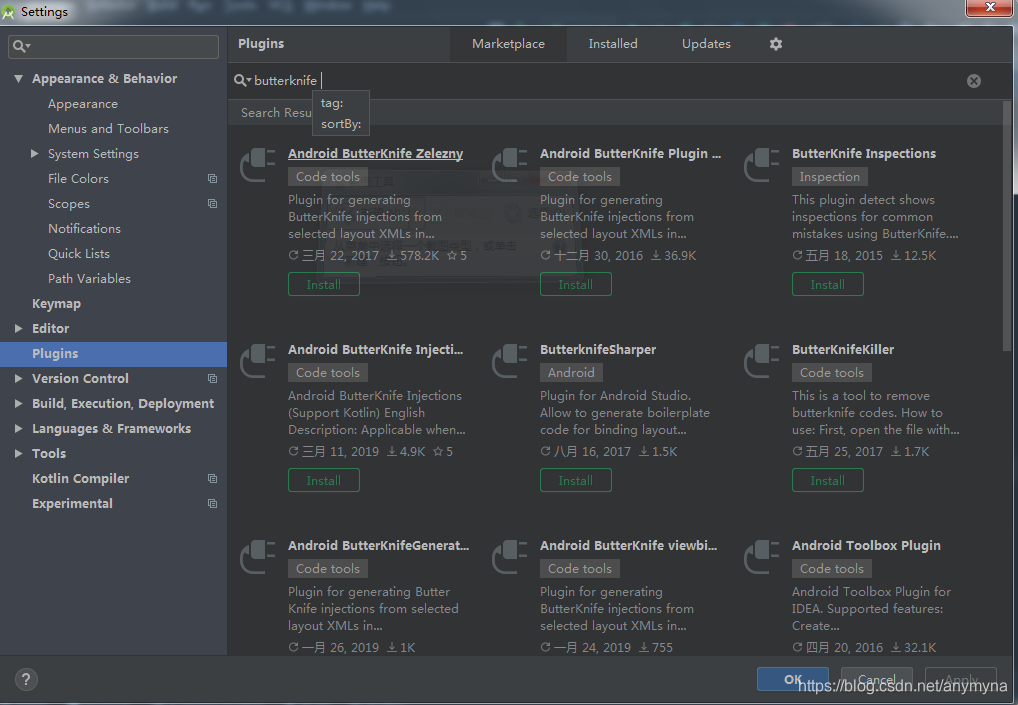Image resolution: width=1018 pixels, height=705 pixels.
Task: Select Quick Lists settings
Action: [x=79, y=253]
